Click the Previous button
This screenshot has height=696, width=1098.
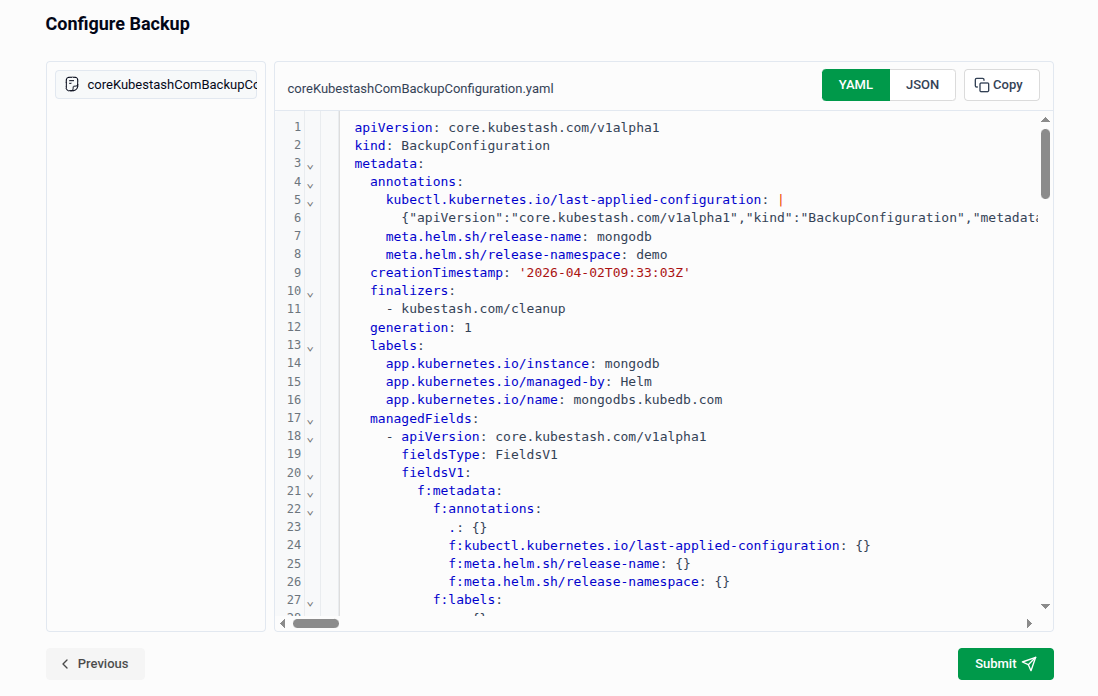[95, 663]
